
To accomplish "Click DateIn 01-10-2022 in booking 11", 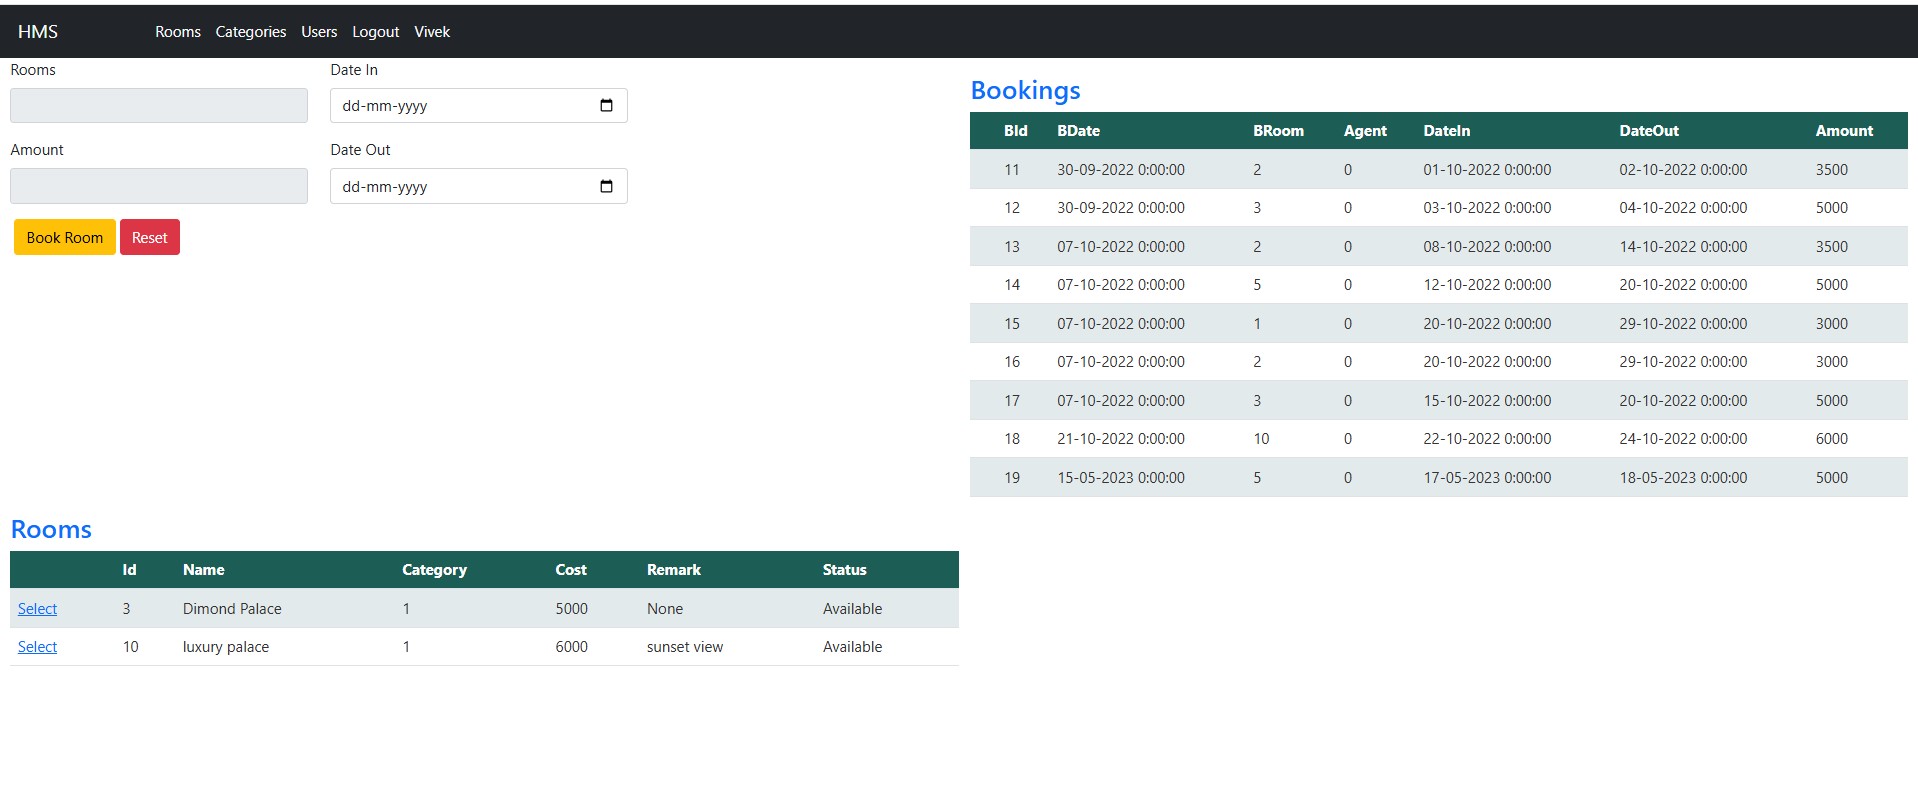I will coord(1487,170).
